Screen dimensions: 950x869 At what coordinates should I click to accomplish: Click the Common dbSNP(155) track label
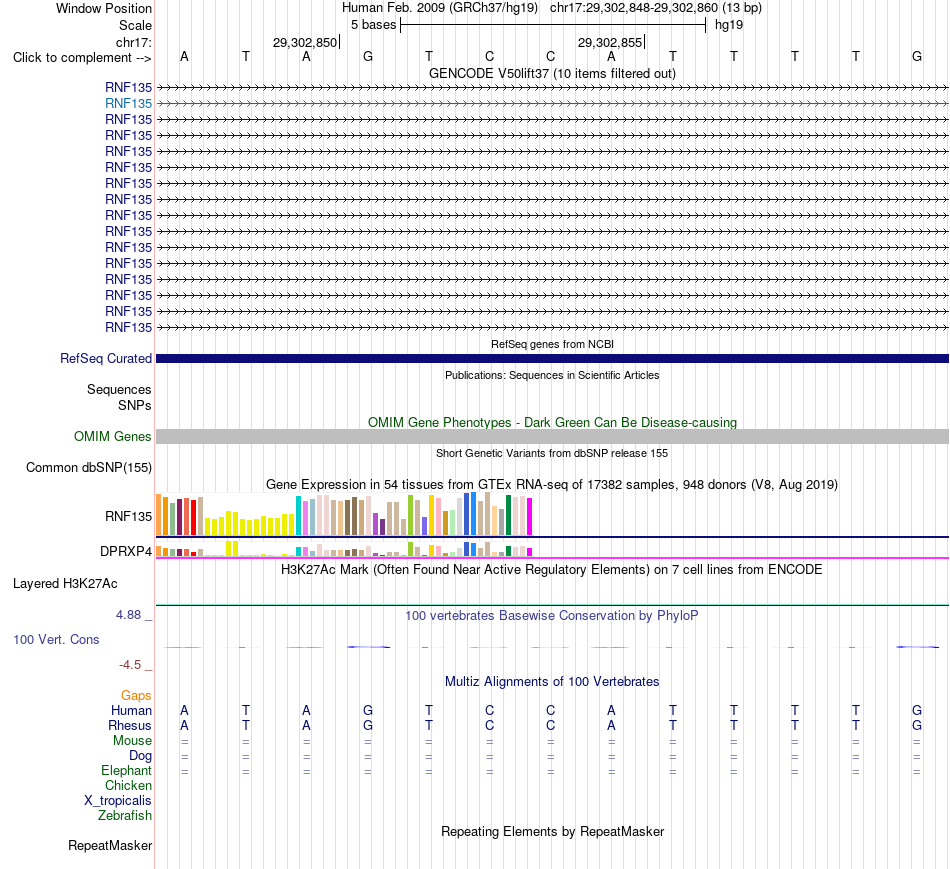(x=89, y=467)
